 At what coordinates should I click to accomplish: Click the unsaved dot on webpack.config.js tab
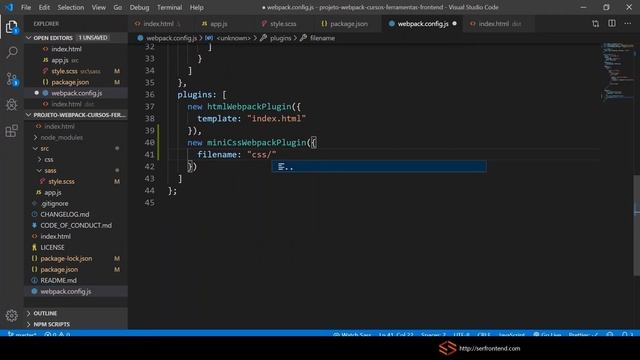454,24
